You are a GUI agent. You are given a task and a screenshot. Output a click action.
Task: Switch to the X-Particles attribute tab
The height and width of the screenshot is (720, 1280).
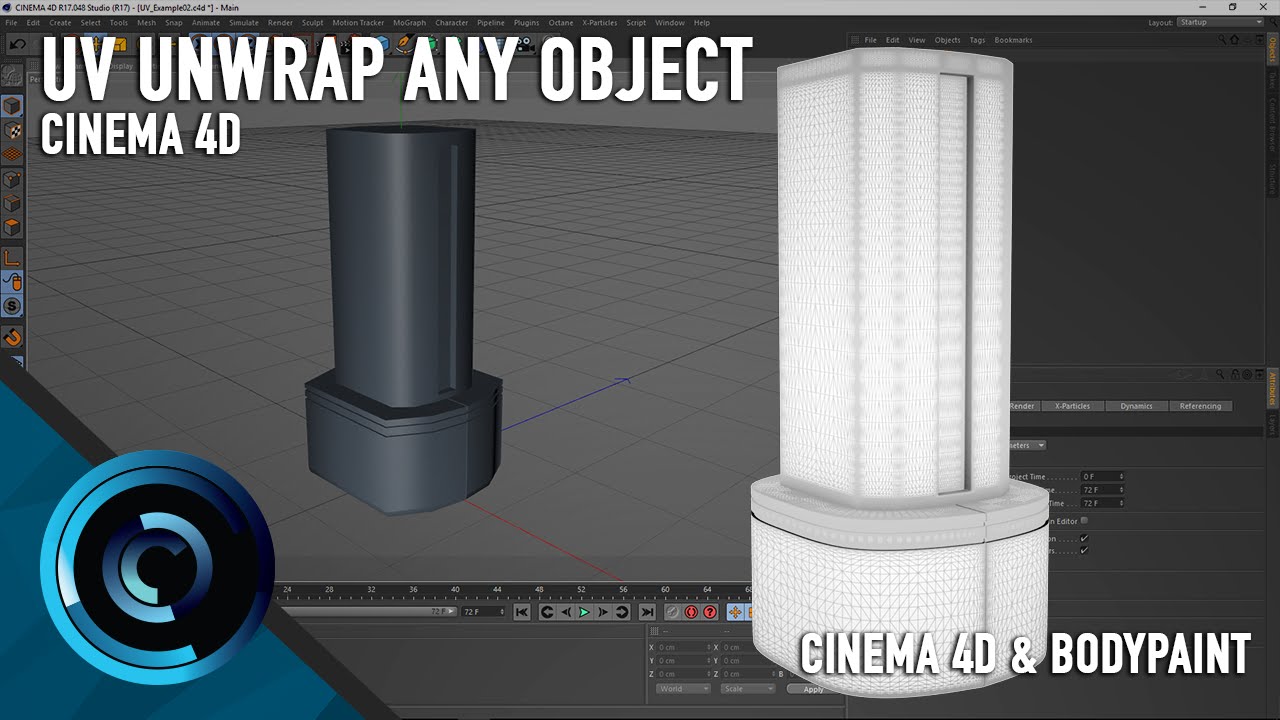[x=1073, y=406]
